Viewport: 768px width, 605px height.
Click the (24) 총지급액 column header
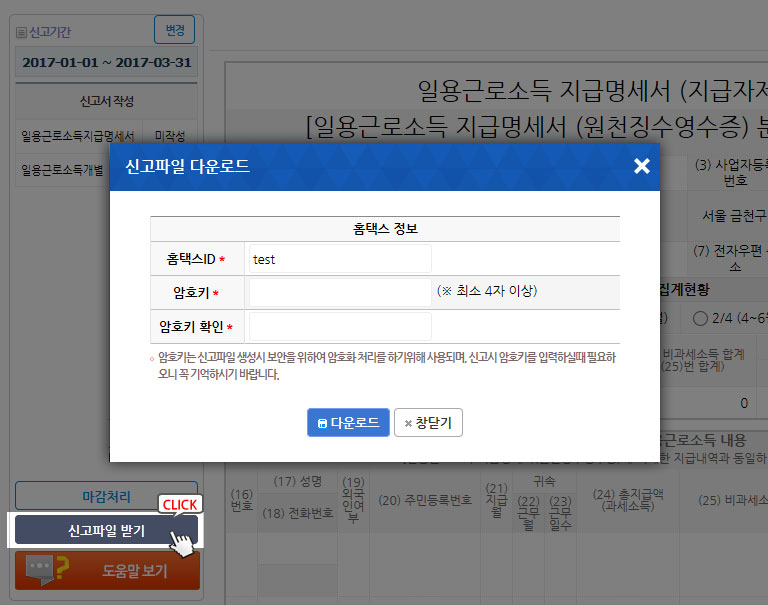click(628, 500)
